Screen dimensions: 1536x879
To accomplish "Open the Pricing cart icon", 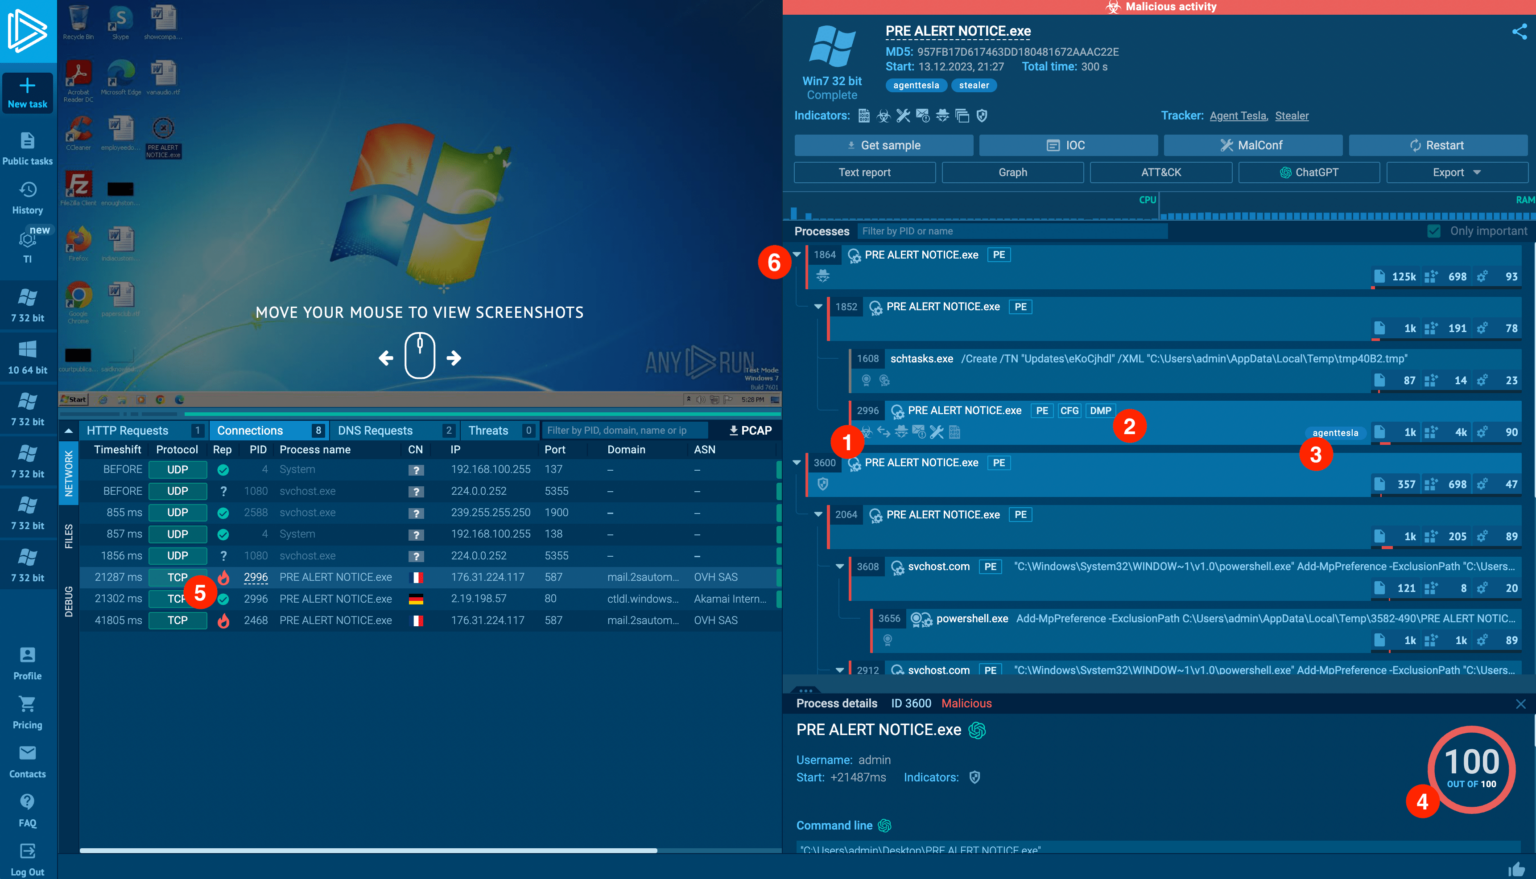I will point(27,705).
